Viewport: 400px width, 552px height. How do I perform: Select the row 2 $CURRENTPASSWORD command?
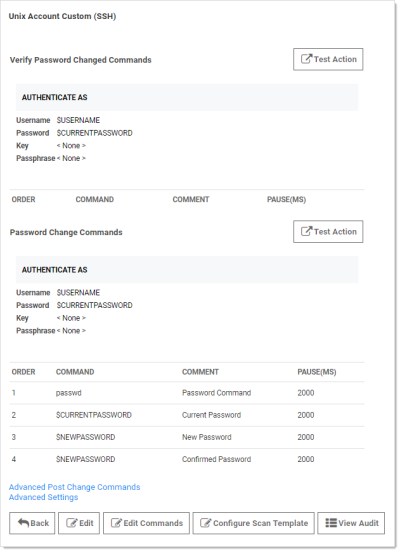(x=94, y=415)
